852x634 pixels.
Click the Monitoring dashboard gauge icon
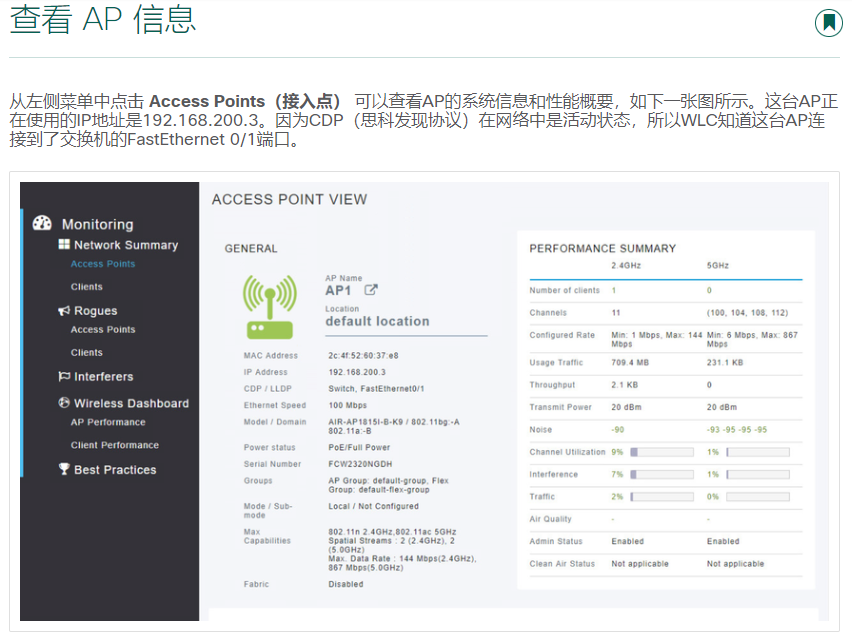[42, 224]
